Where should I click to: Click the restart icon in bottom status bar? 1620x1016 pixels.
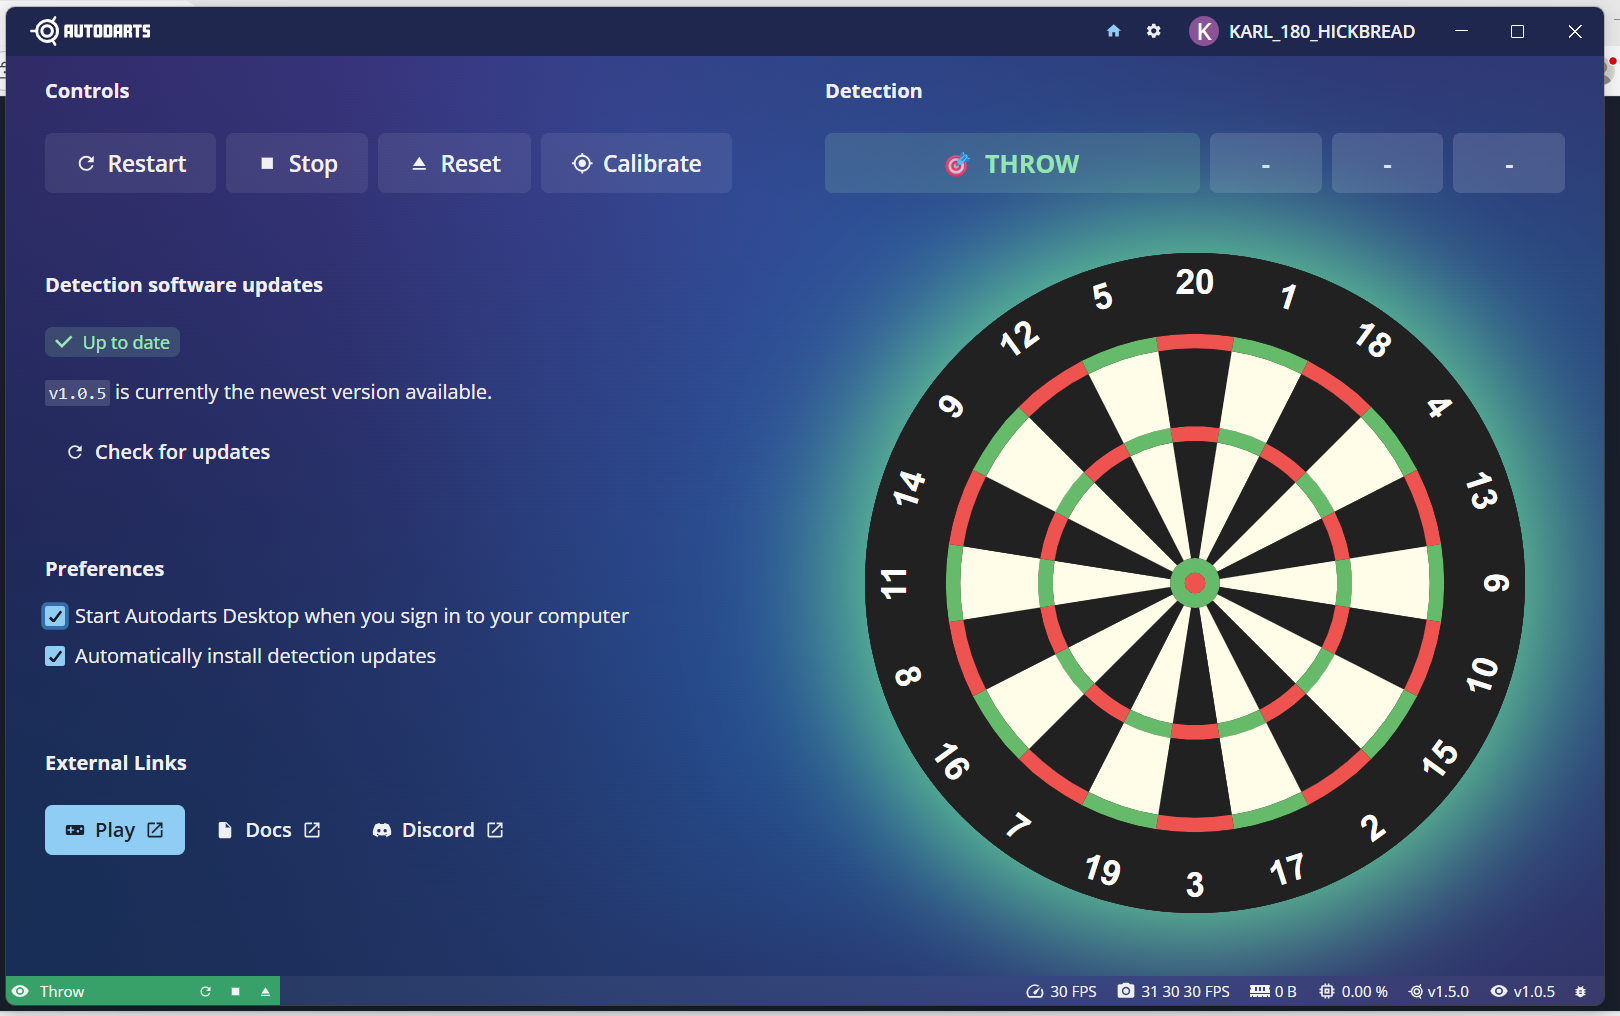point(205,991)
